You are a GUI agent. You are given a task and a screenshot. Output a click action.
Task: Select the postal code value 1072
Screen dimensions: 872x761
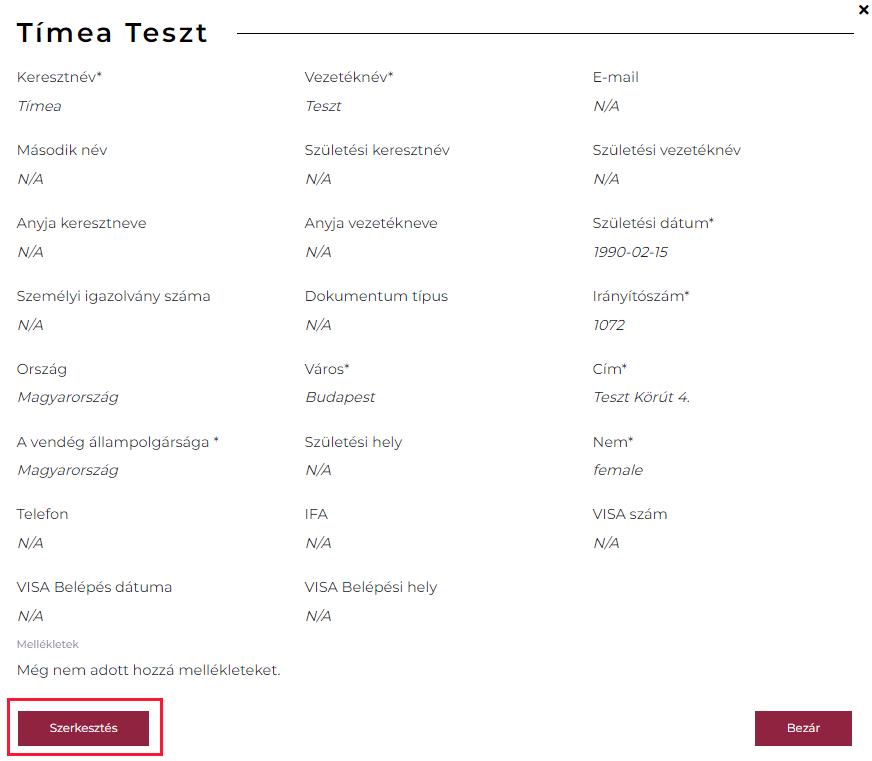tap(608, 325)
